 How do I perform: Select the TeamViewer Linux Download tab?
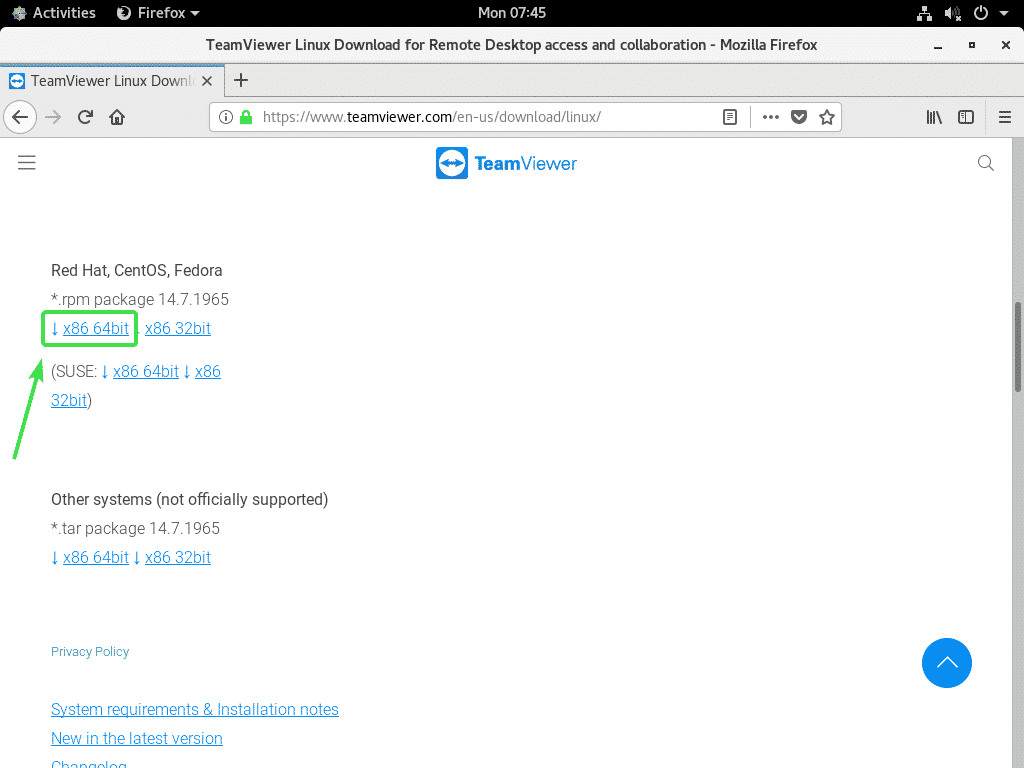point(112,81)
